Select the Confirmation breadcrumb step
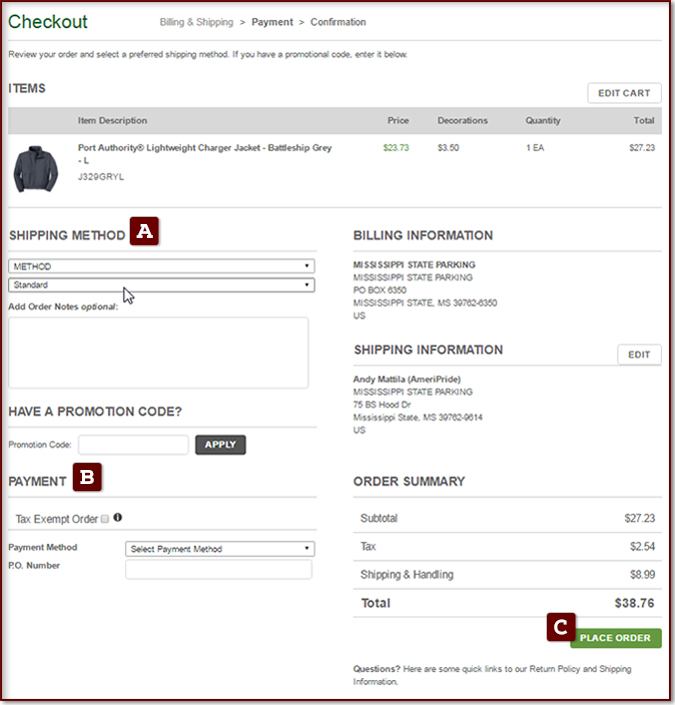This screenshot has height=705, width=675. point(338,22)
